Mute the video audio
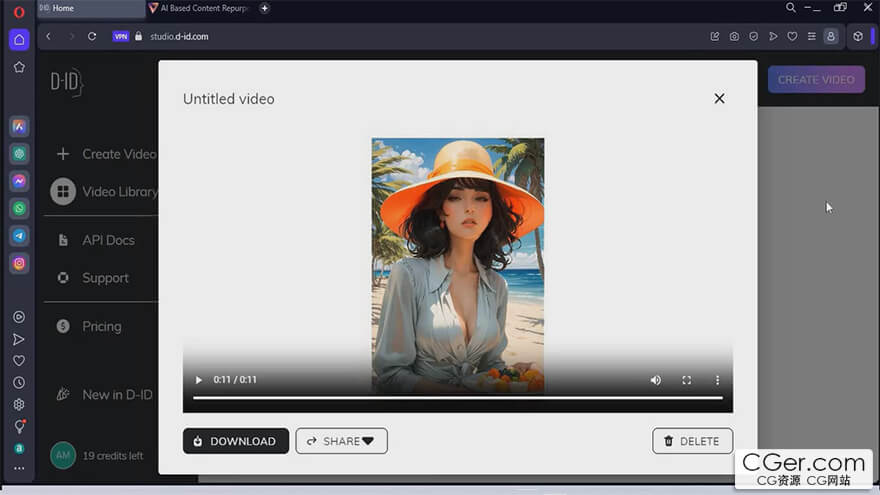880x495 pixels. point(655,380)
